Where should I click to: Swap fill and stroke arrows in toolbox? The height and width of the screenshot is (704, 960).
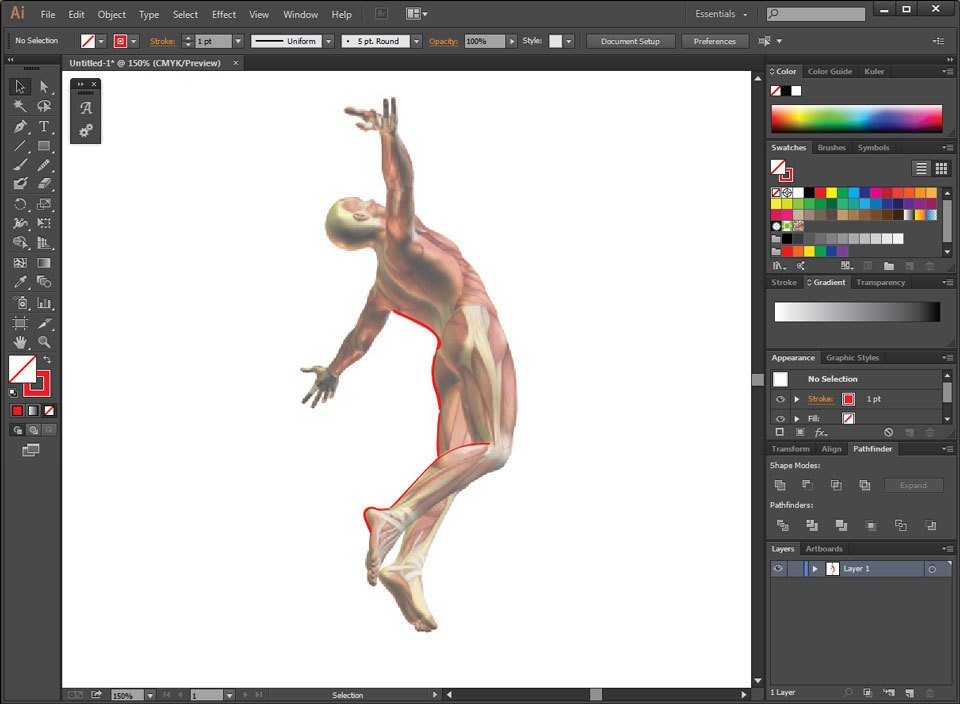point(47,359)
